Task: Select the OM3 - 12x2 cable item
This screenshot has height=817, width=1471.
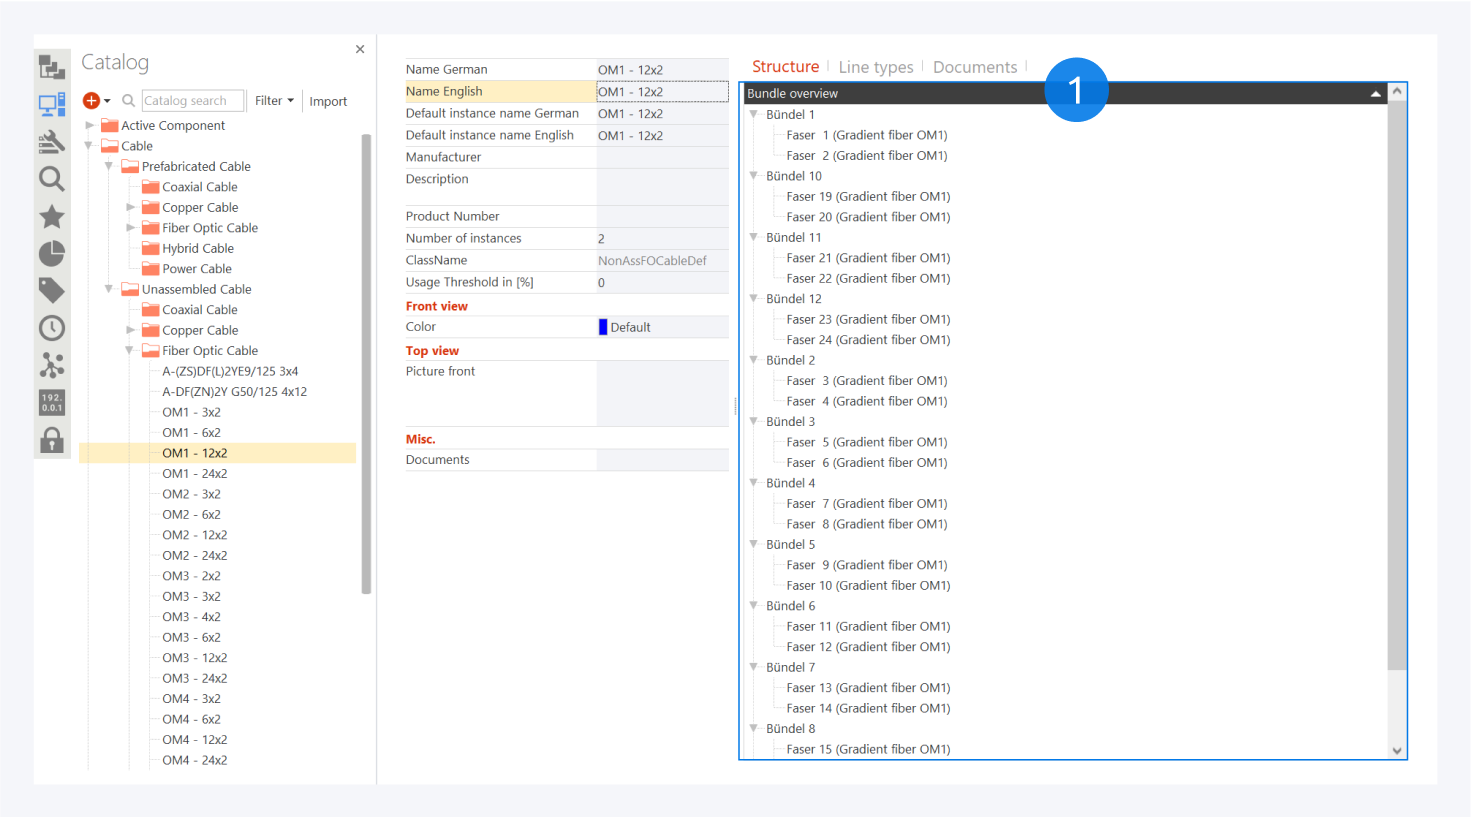Action: [x=195, y=658]
